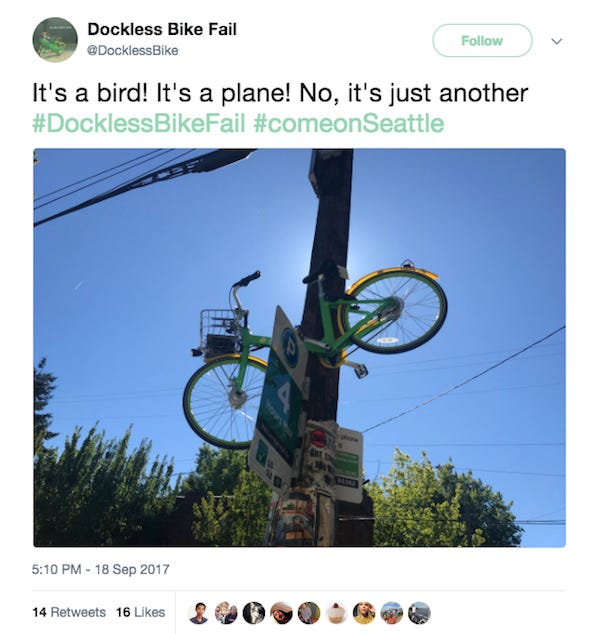Click the fifth liker avatar

tap(309, 613)
